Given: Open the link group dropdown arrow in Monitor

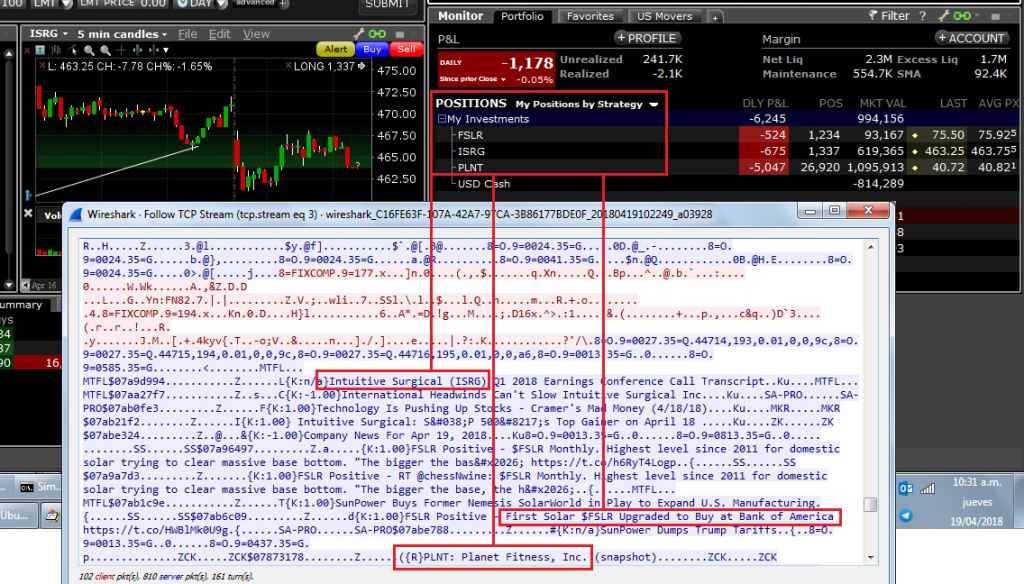Looking at the screenshot, I should (x=978, y=14).
